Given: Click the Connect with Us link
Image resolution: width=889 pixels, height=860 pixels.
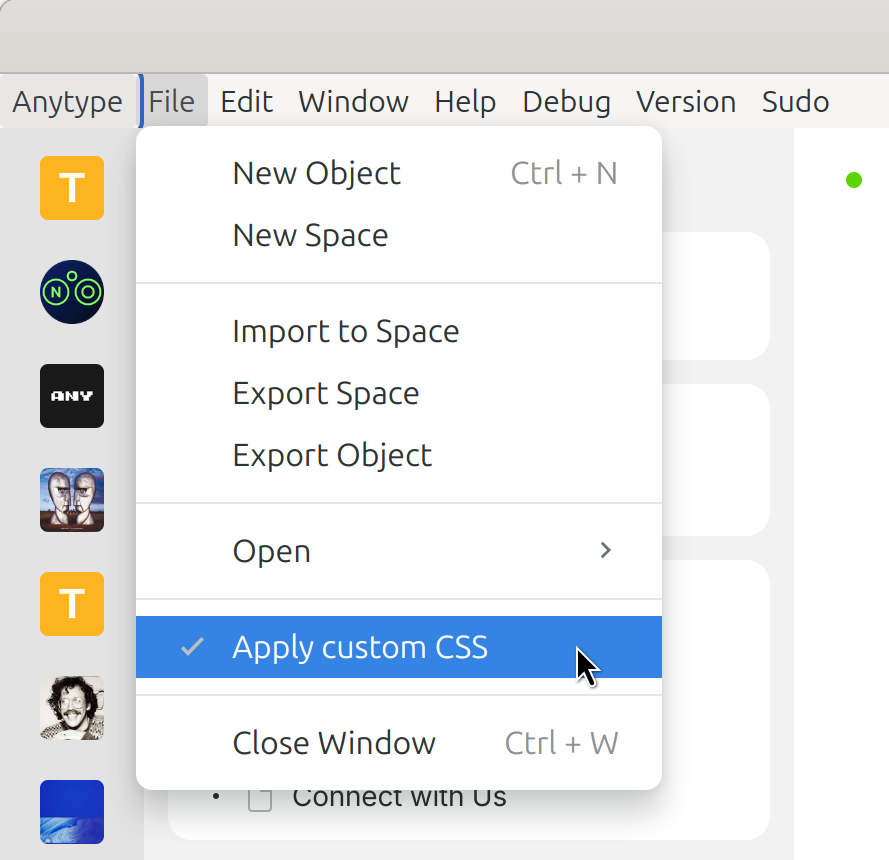Looking at the screenshot, I should (399, 798).
